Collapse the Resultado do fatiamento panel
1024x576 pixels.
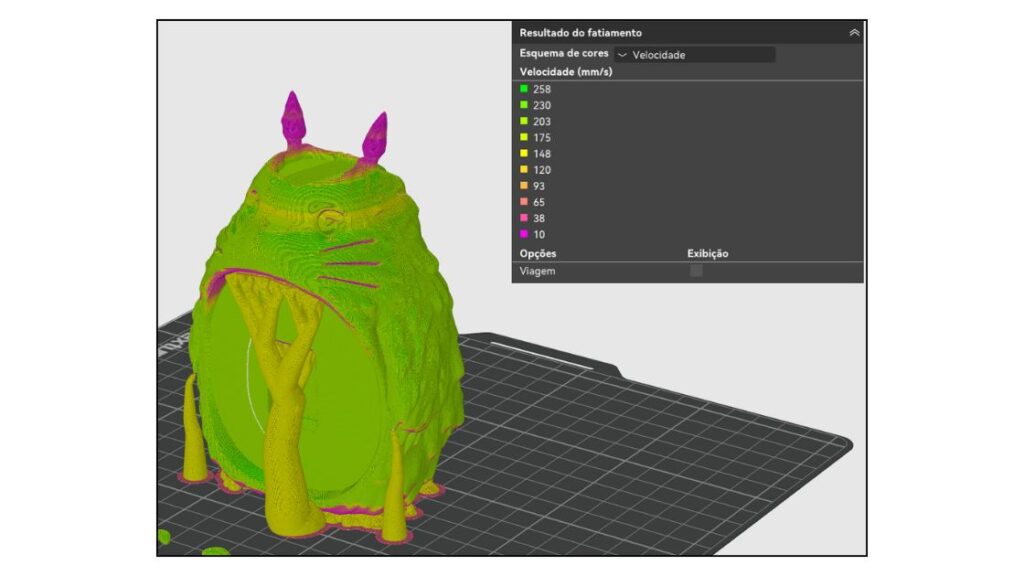pos(854,33)
